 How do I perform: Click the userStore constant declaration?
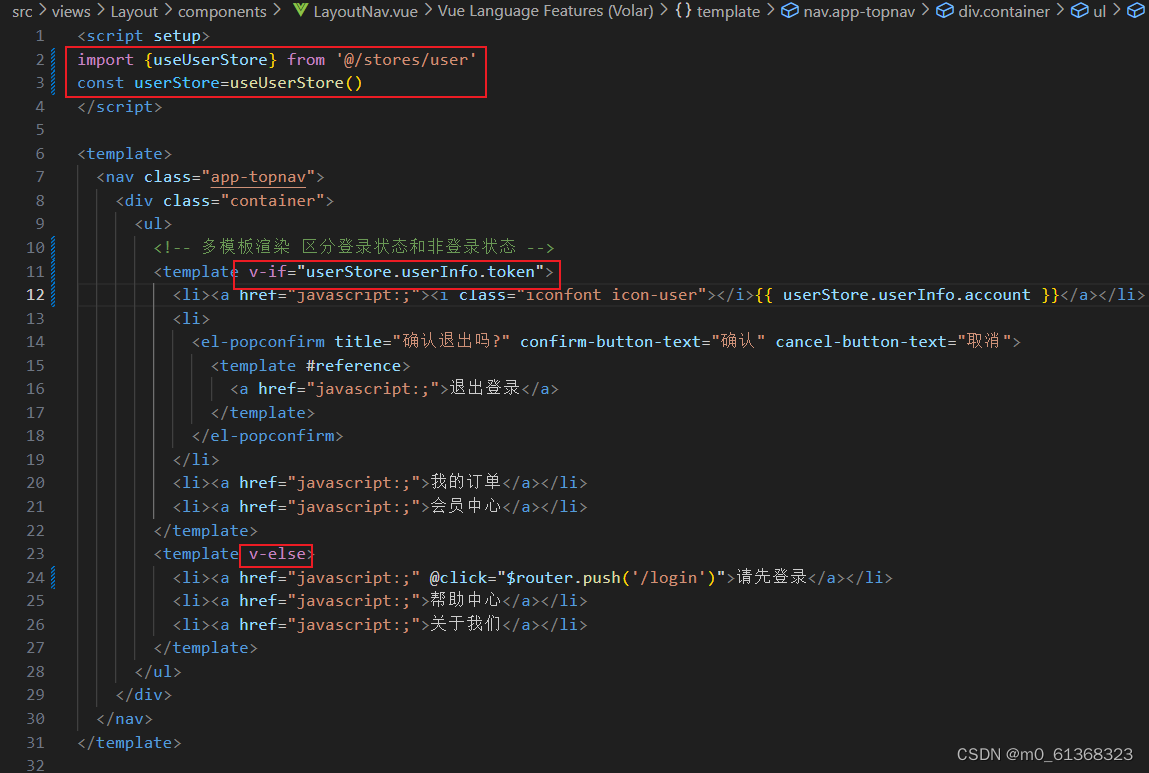177,83
